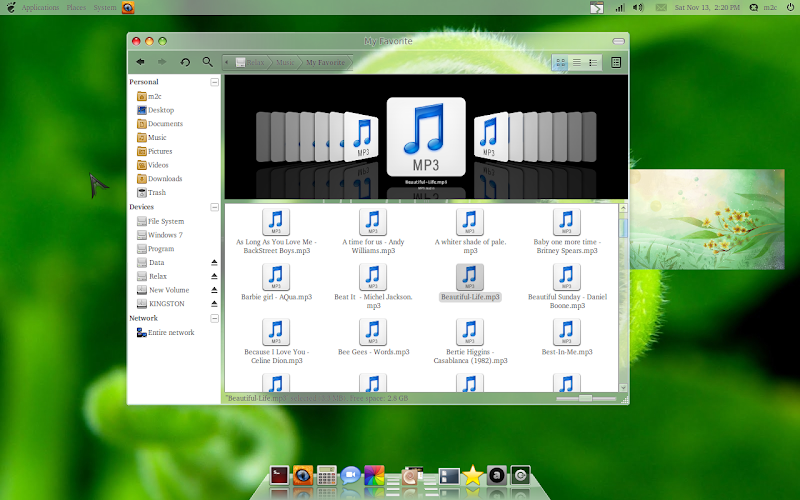Open the mail envelope indicator
Image resolution: width=800 pixels, height=500 pixels.
661,7
